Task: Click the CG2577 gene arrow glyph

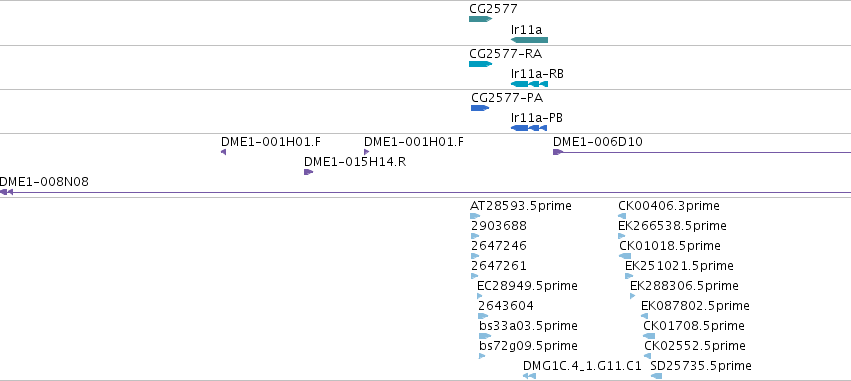Action: (x=480, y=19)
